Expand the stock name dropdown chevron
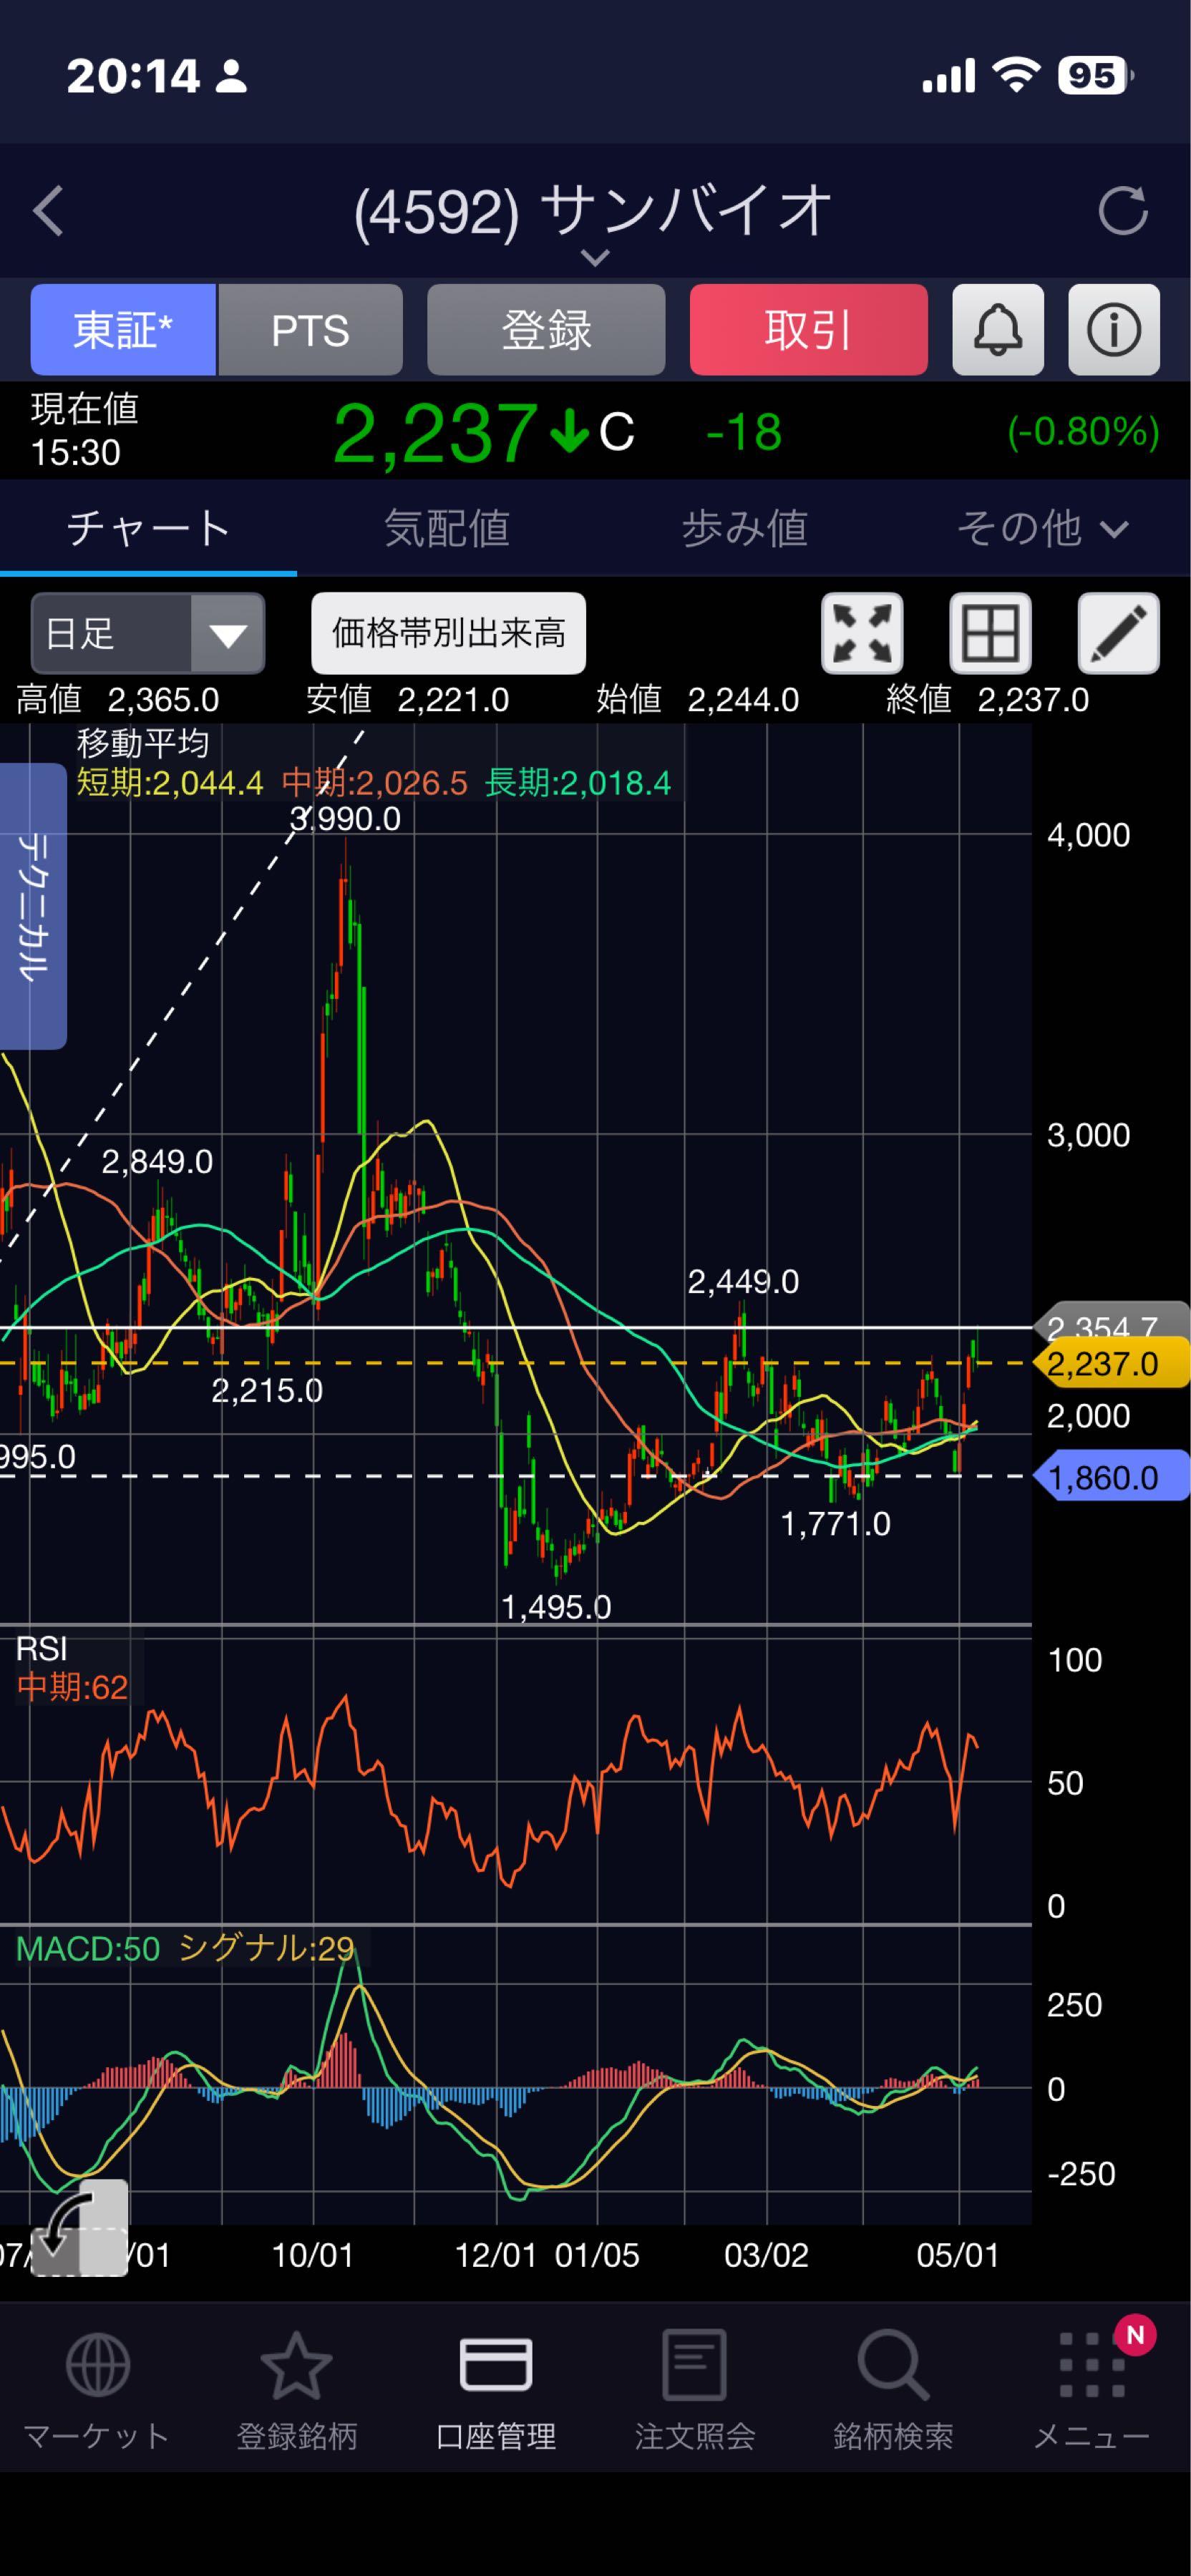The width and height of the screenshot is (1191, 2576). coord(595,258)
